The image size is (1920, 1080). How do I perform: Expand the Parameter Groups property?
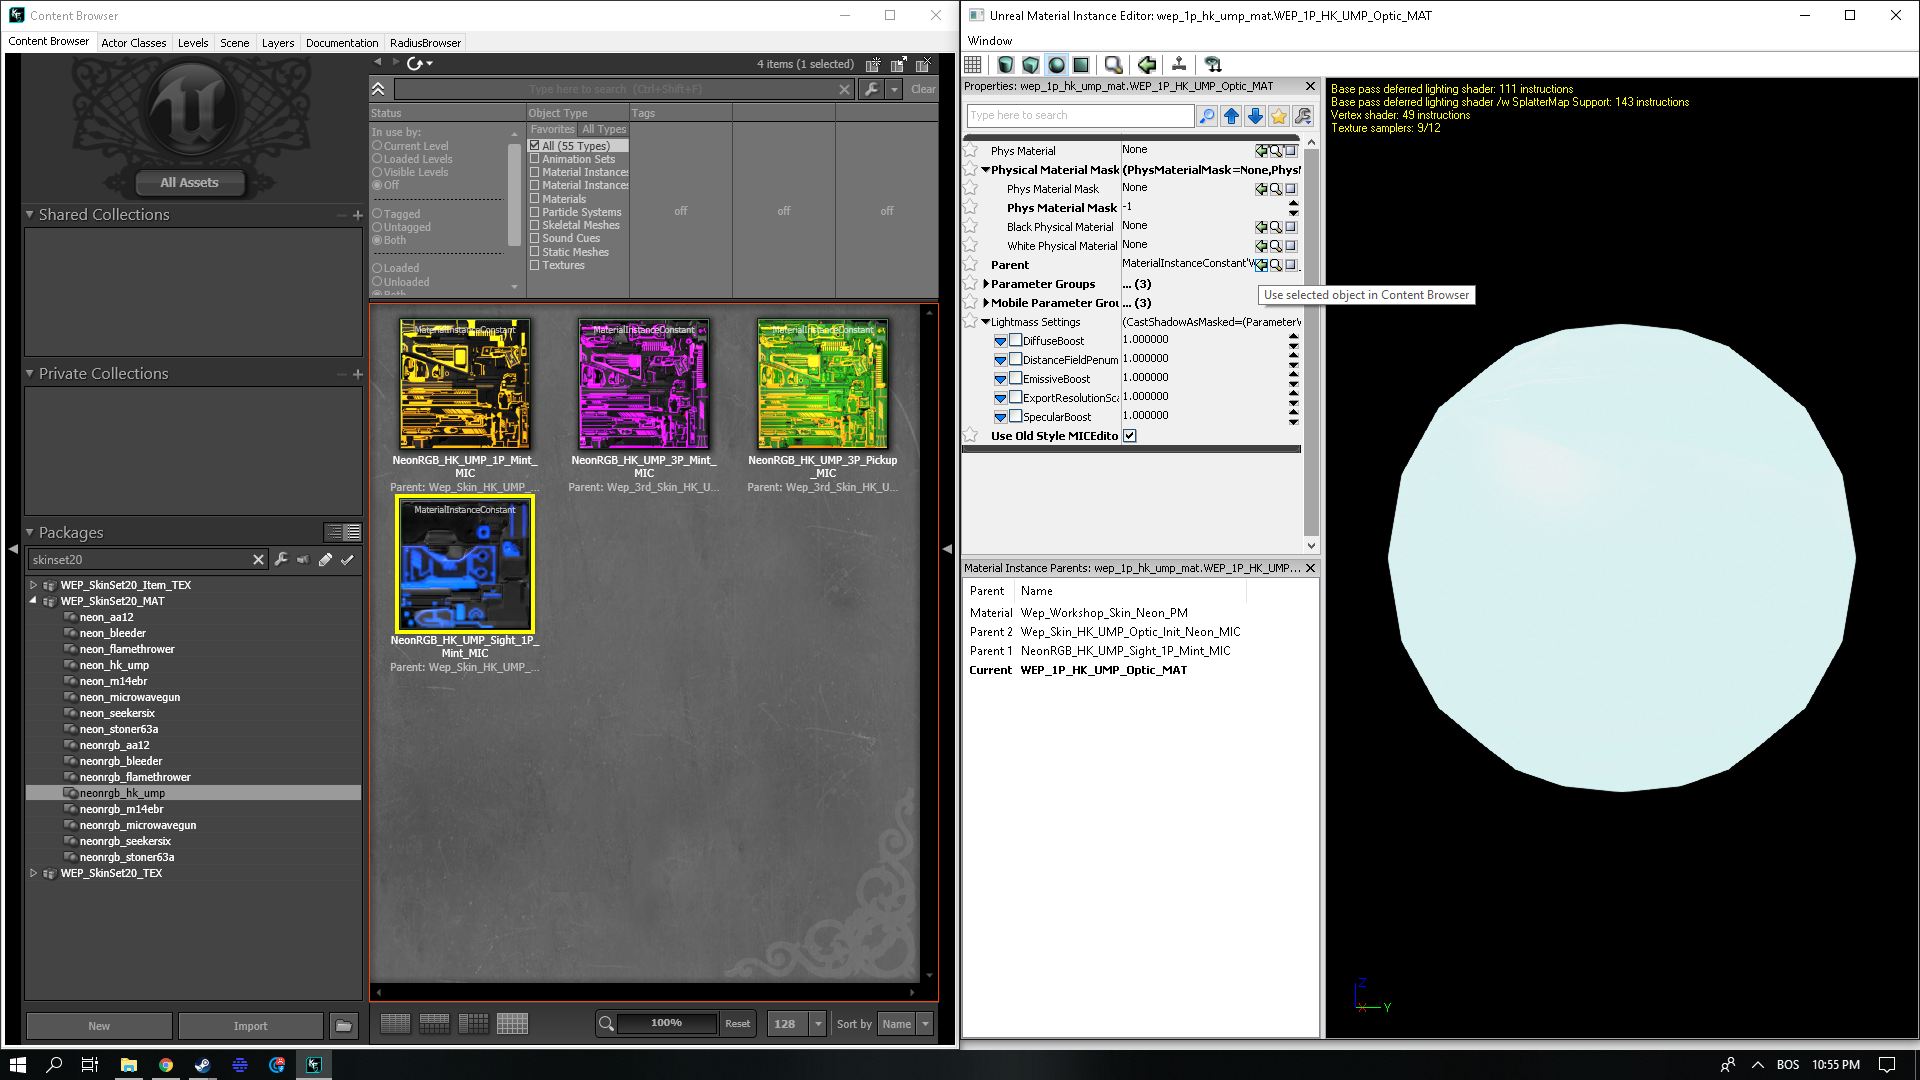tap(986, 284)
